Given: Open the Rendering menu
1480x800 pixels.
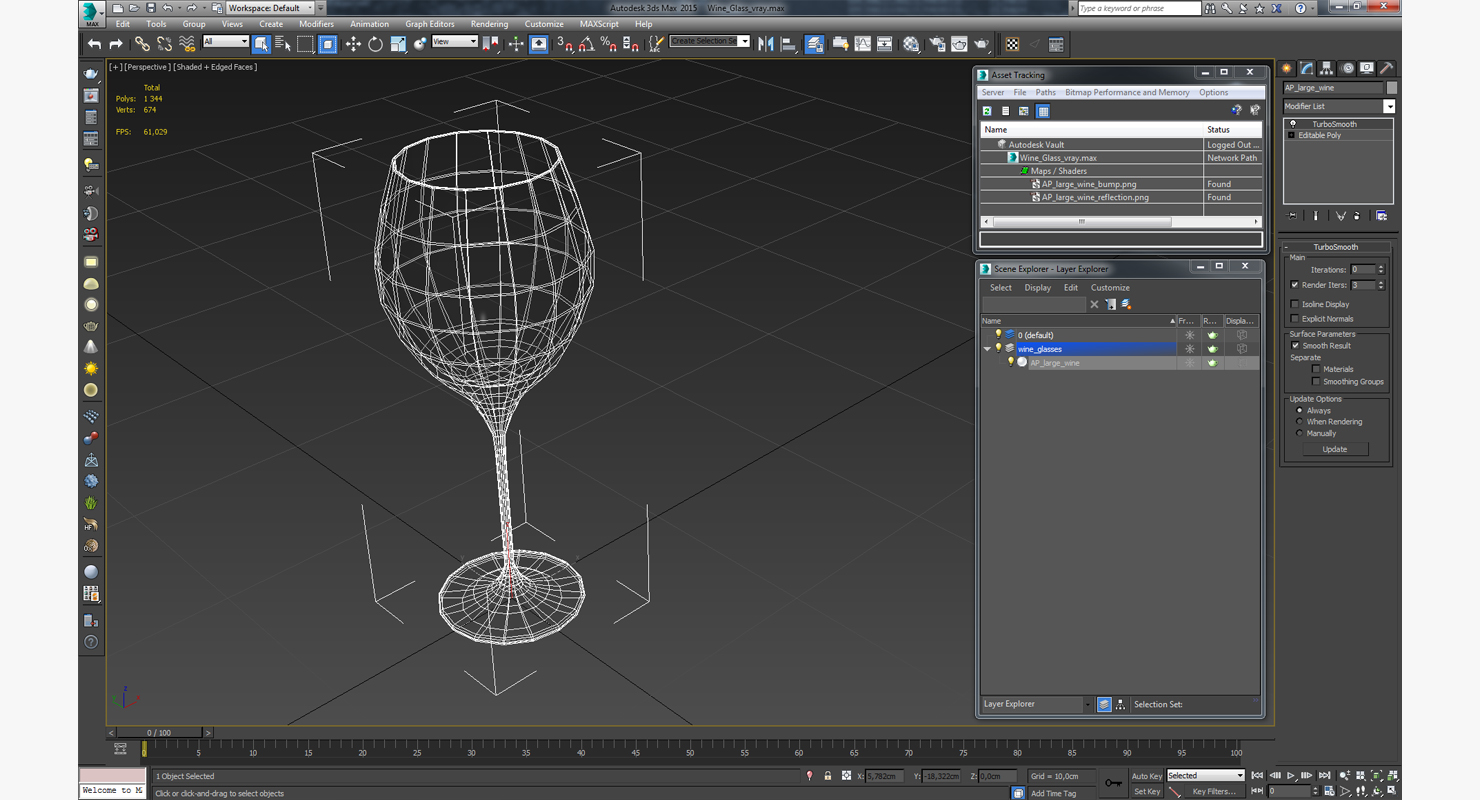Looking at the screenshot, I should point(489,24).
